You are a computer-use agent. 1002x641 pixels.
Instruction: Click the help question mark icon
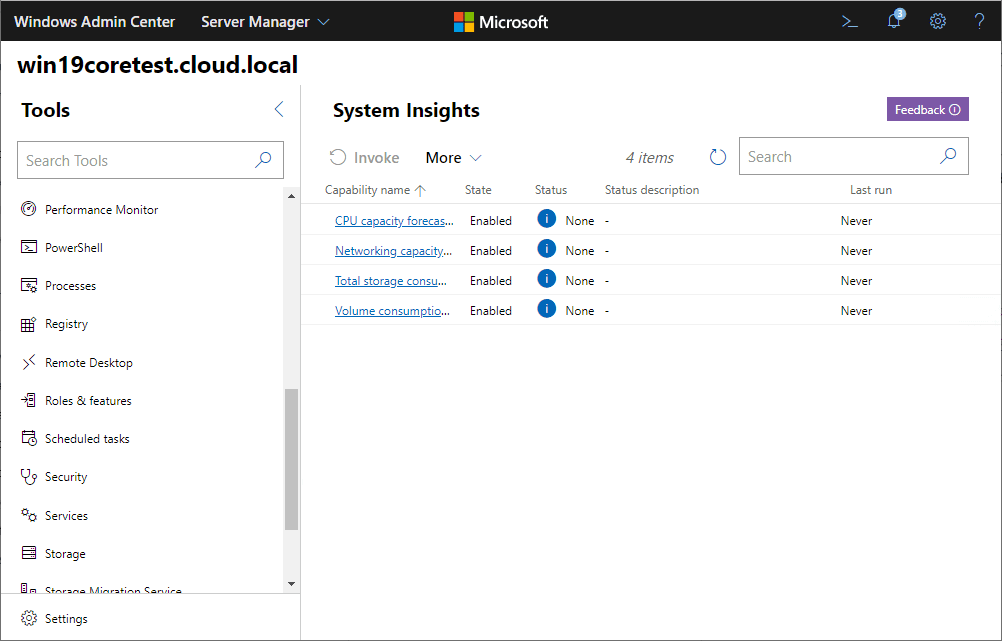click(x=980, y=21)
